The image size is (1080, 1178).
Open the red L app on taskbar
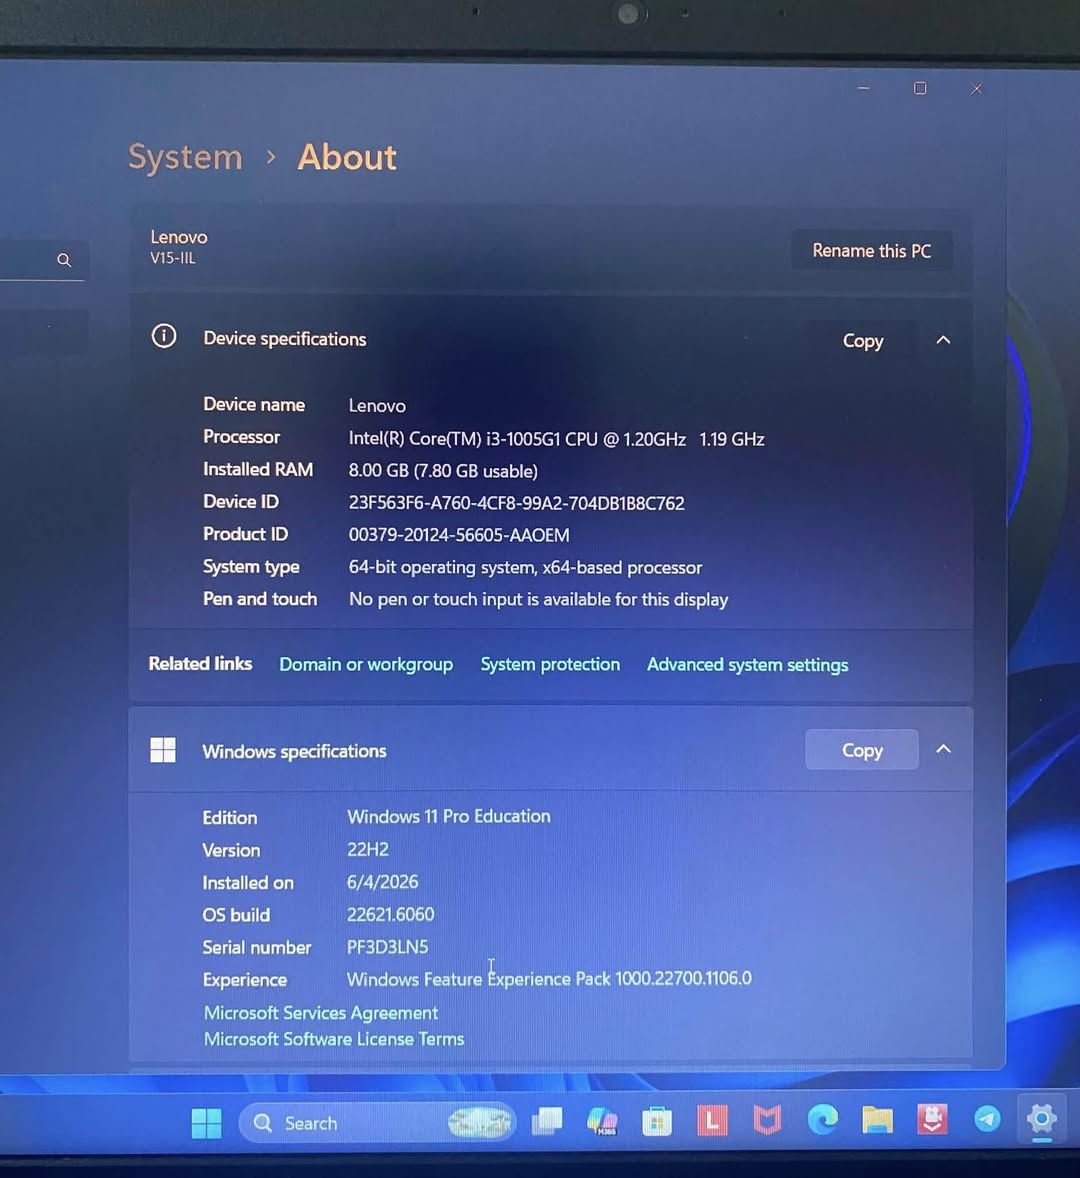tap(712, 1121)
